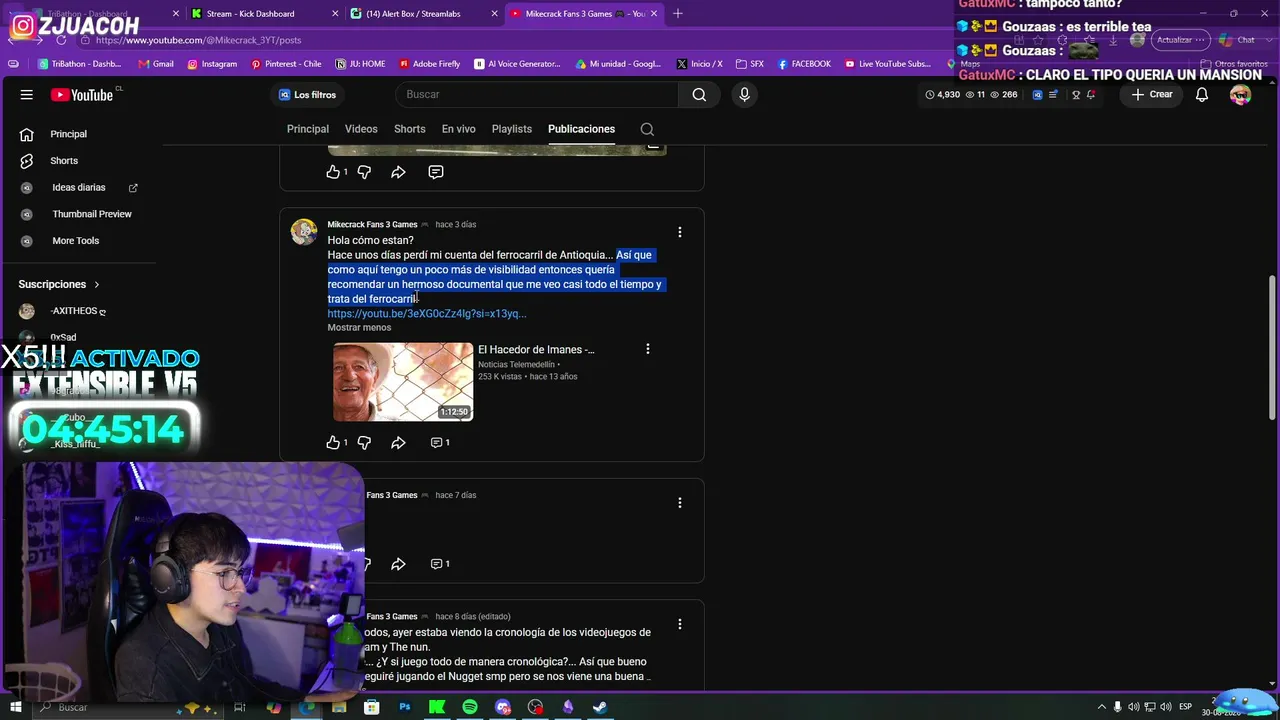Play El Hacedor de Imanes video thumbnail
The width and height of the screenshot is (1280, 720).
pyautogui.click(x=403, y=382)
